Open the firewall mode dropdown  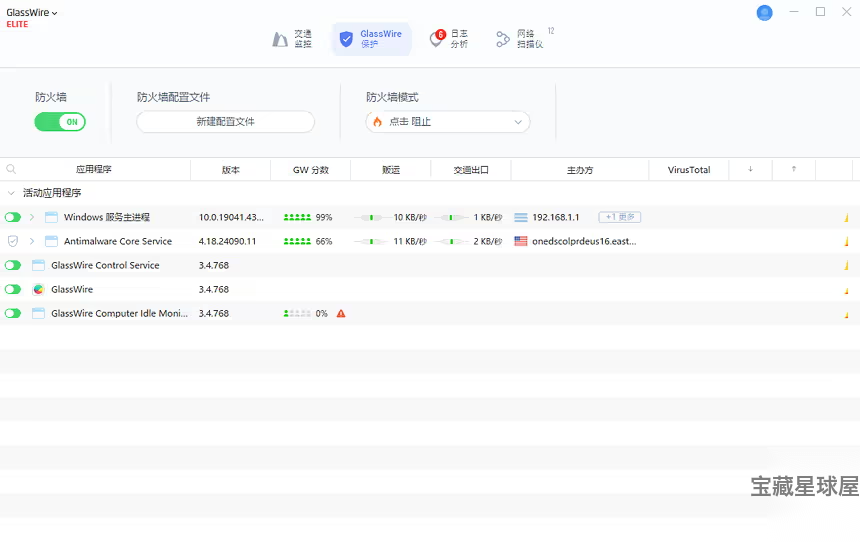tap(448, 122)
